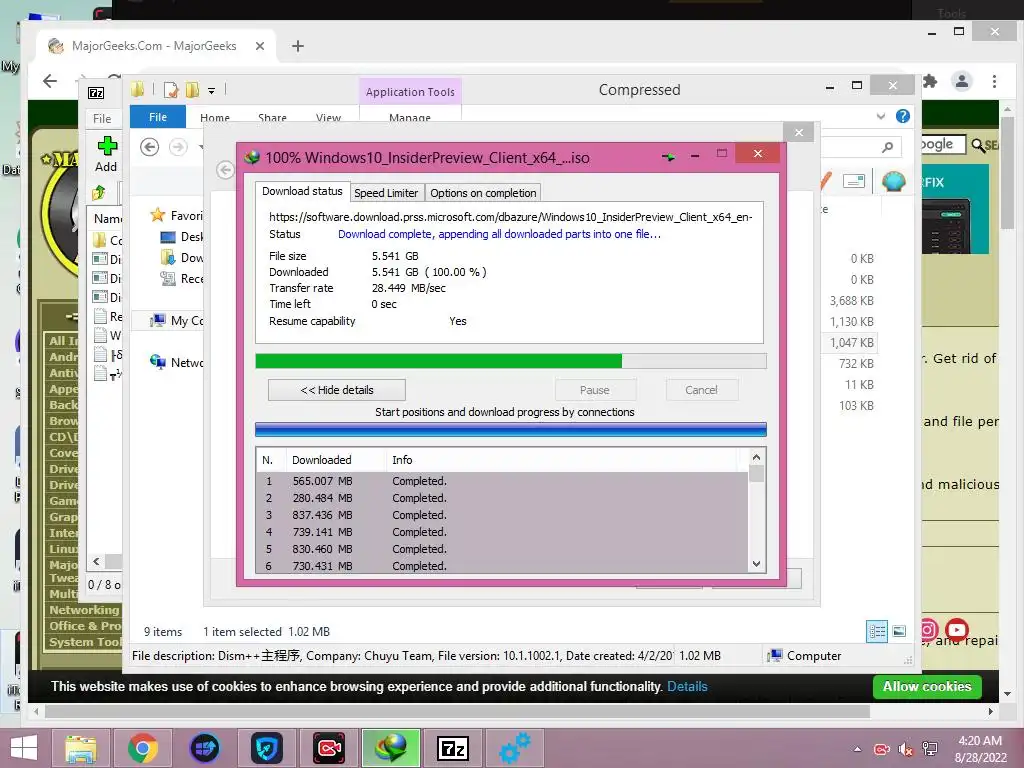Switch Explorer to details view icon
The image size is (1024, 768).
click(x=877, y=631)
